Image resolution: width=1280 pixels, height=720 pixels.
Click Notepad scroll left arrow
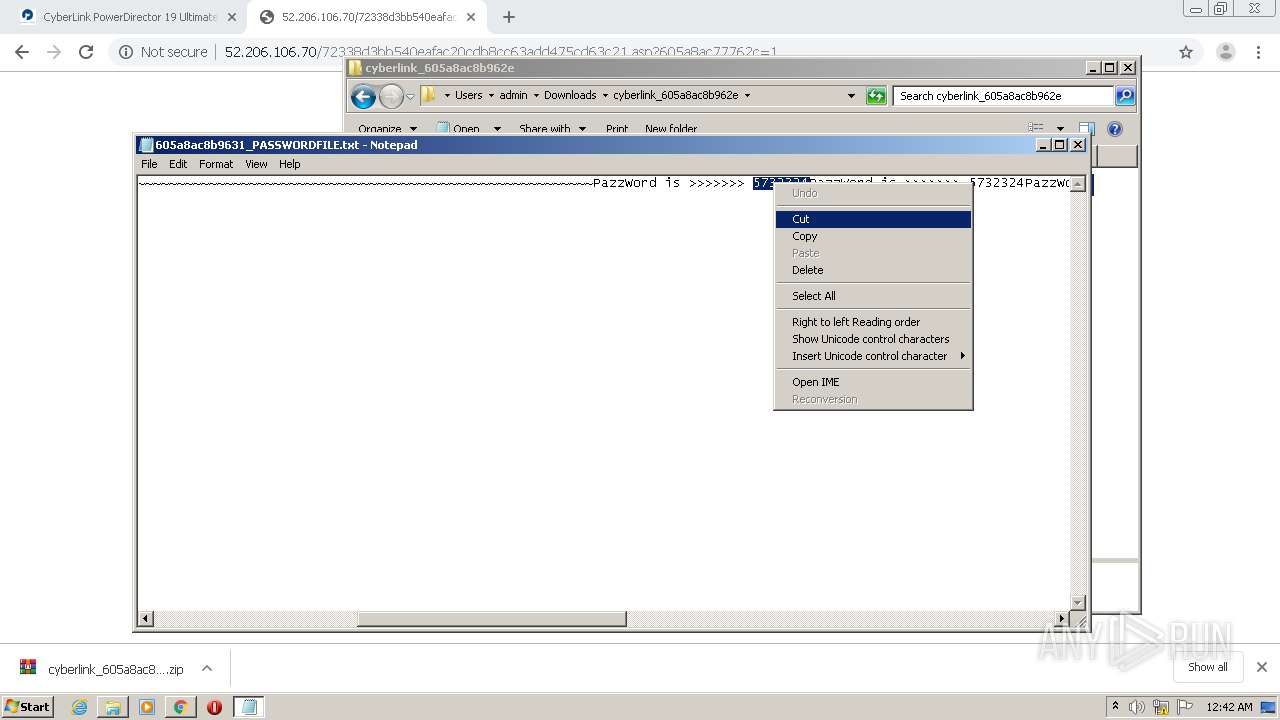coord(146,619)
